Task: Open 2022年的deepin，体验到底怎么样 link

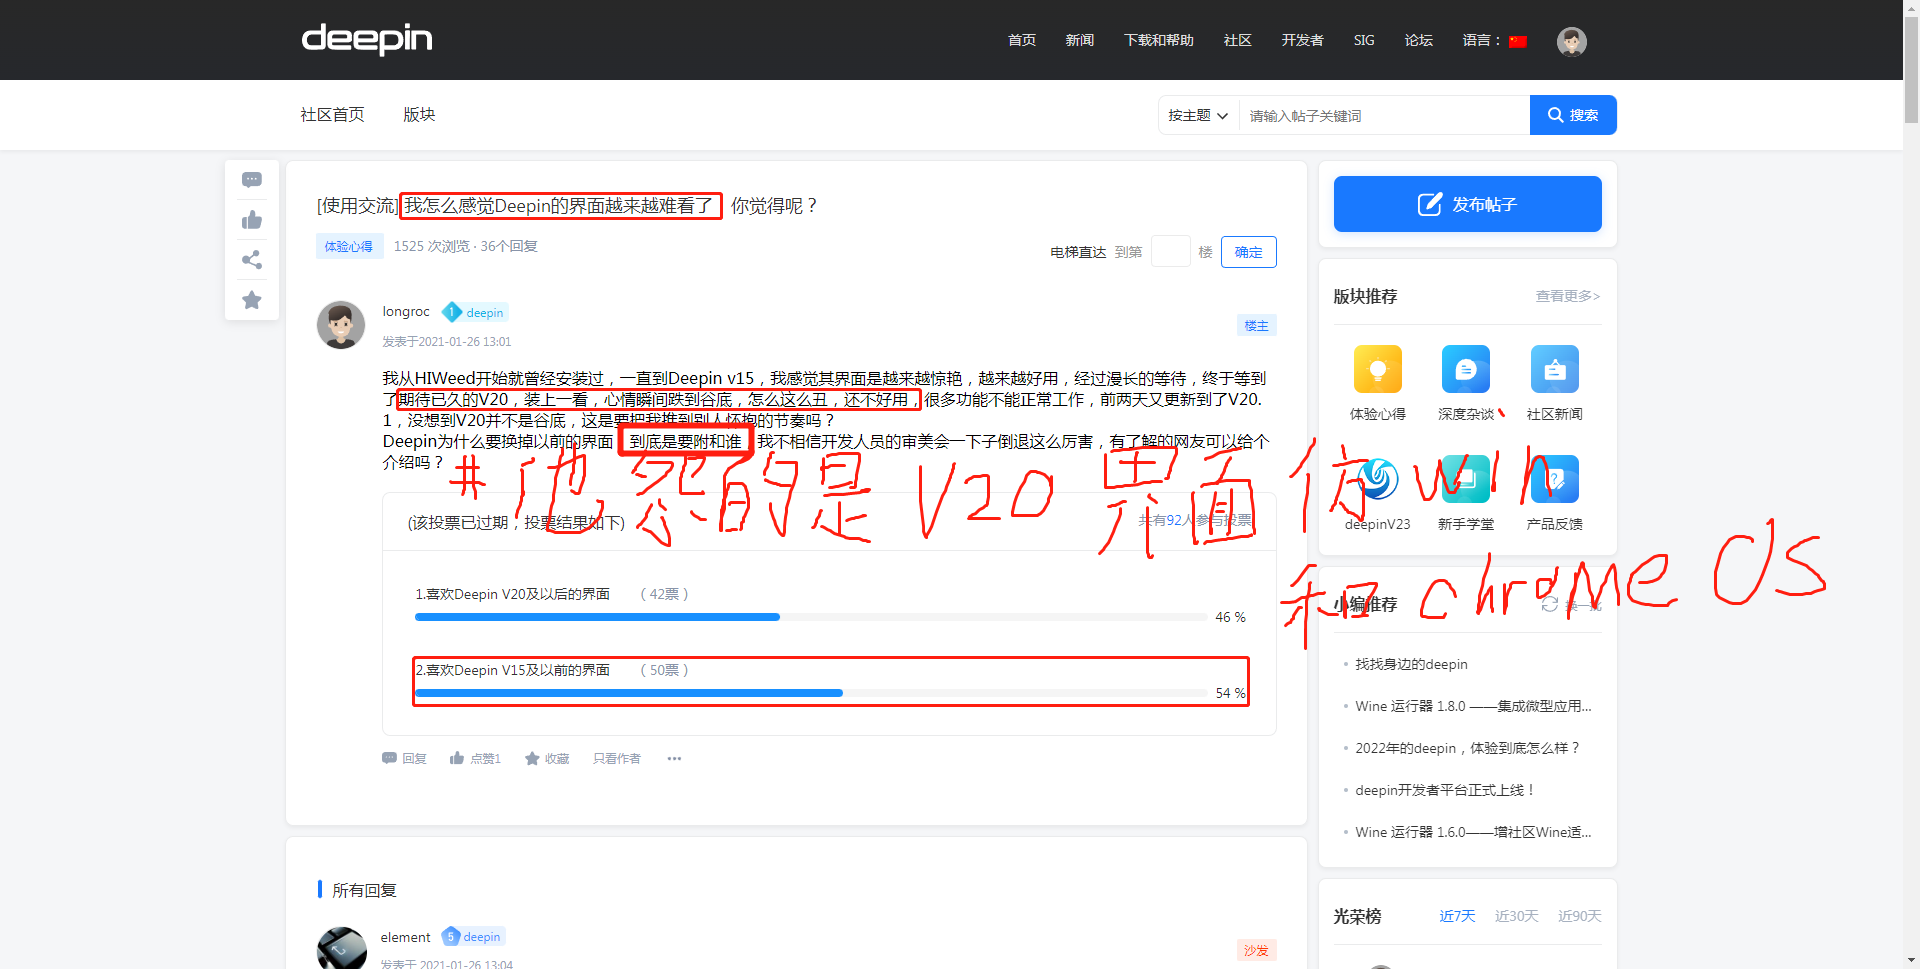Action: click(1467, 748)
